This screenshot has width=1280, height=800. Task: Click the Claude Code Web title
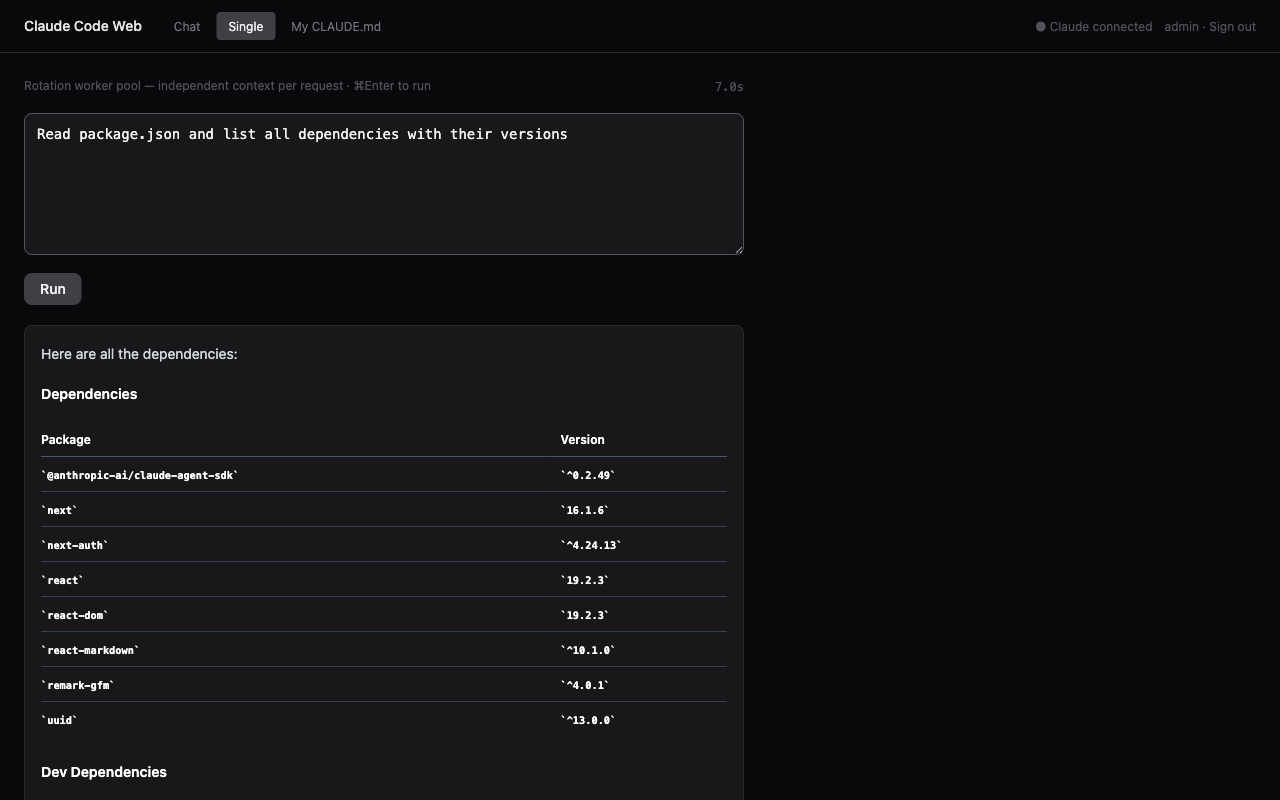83,26
